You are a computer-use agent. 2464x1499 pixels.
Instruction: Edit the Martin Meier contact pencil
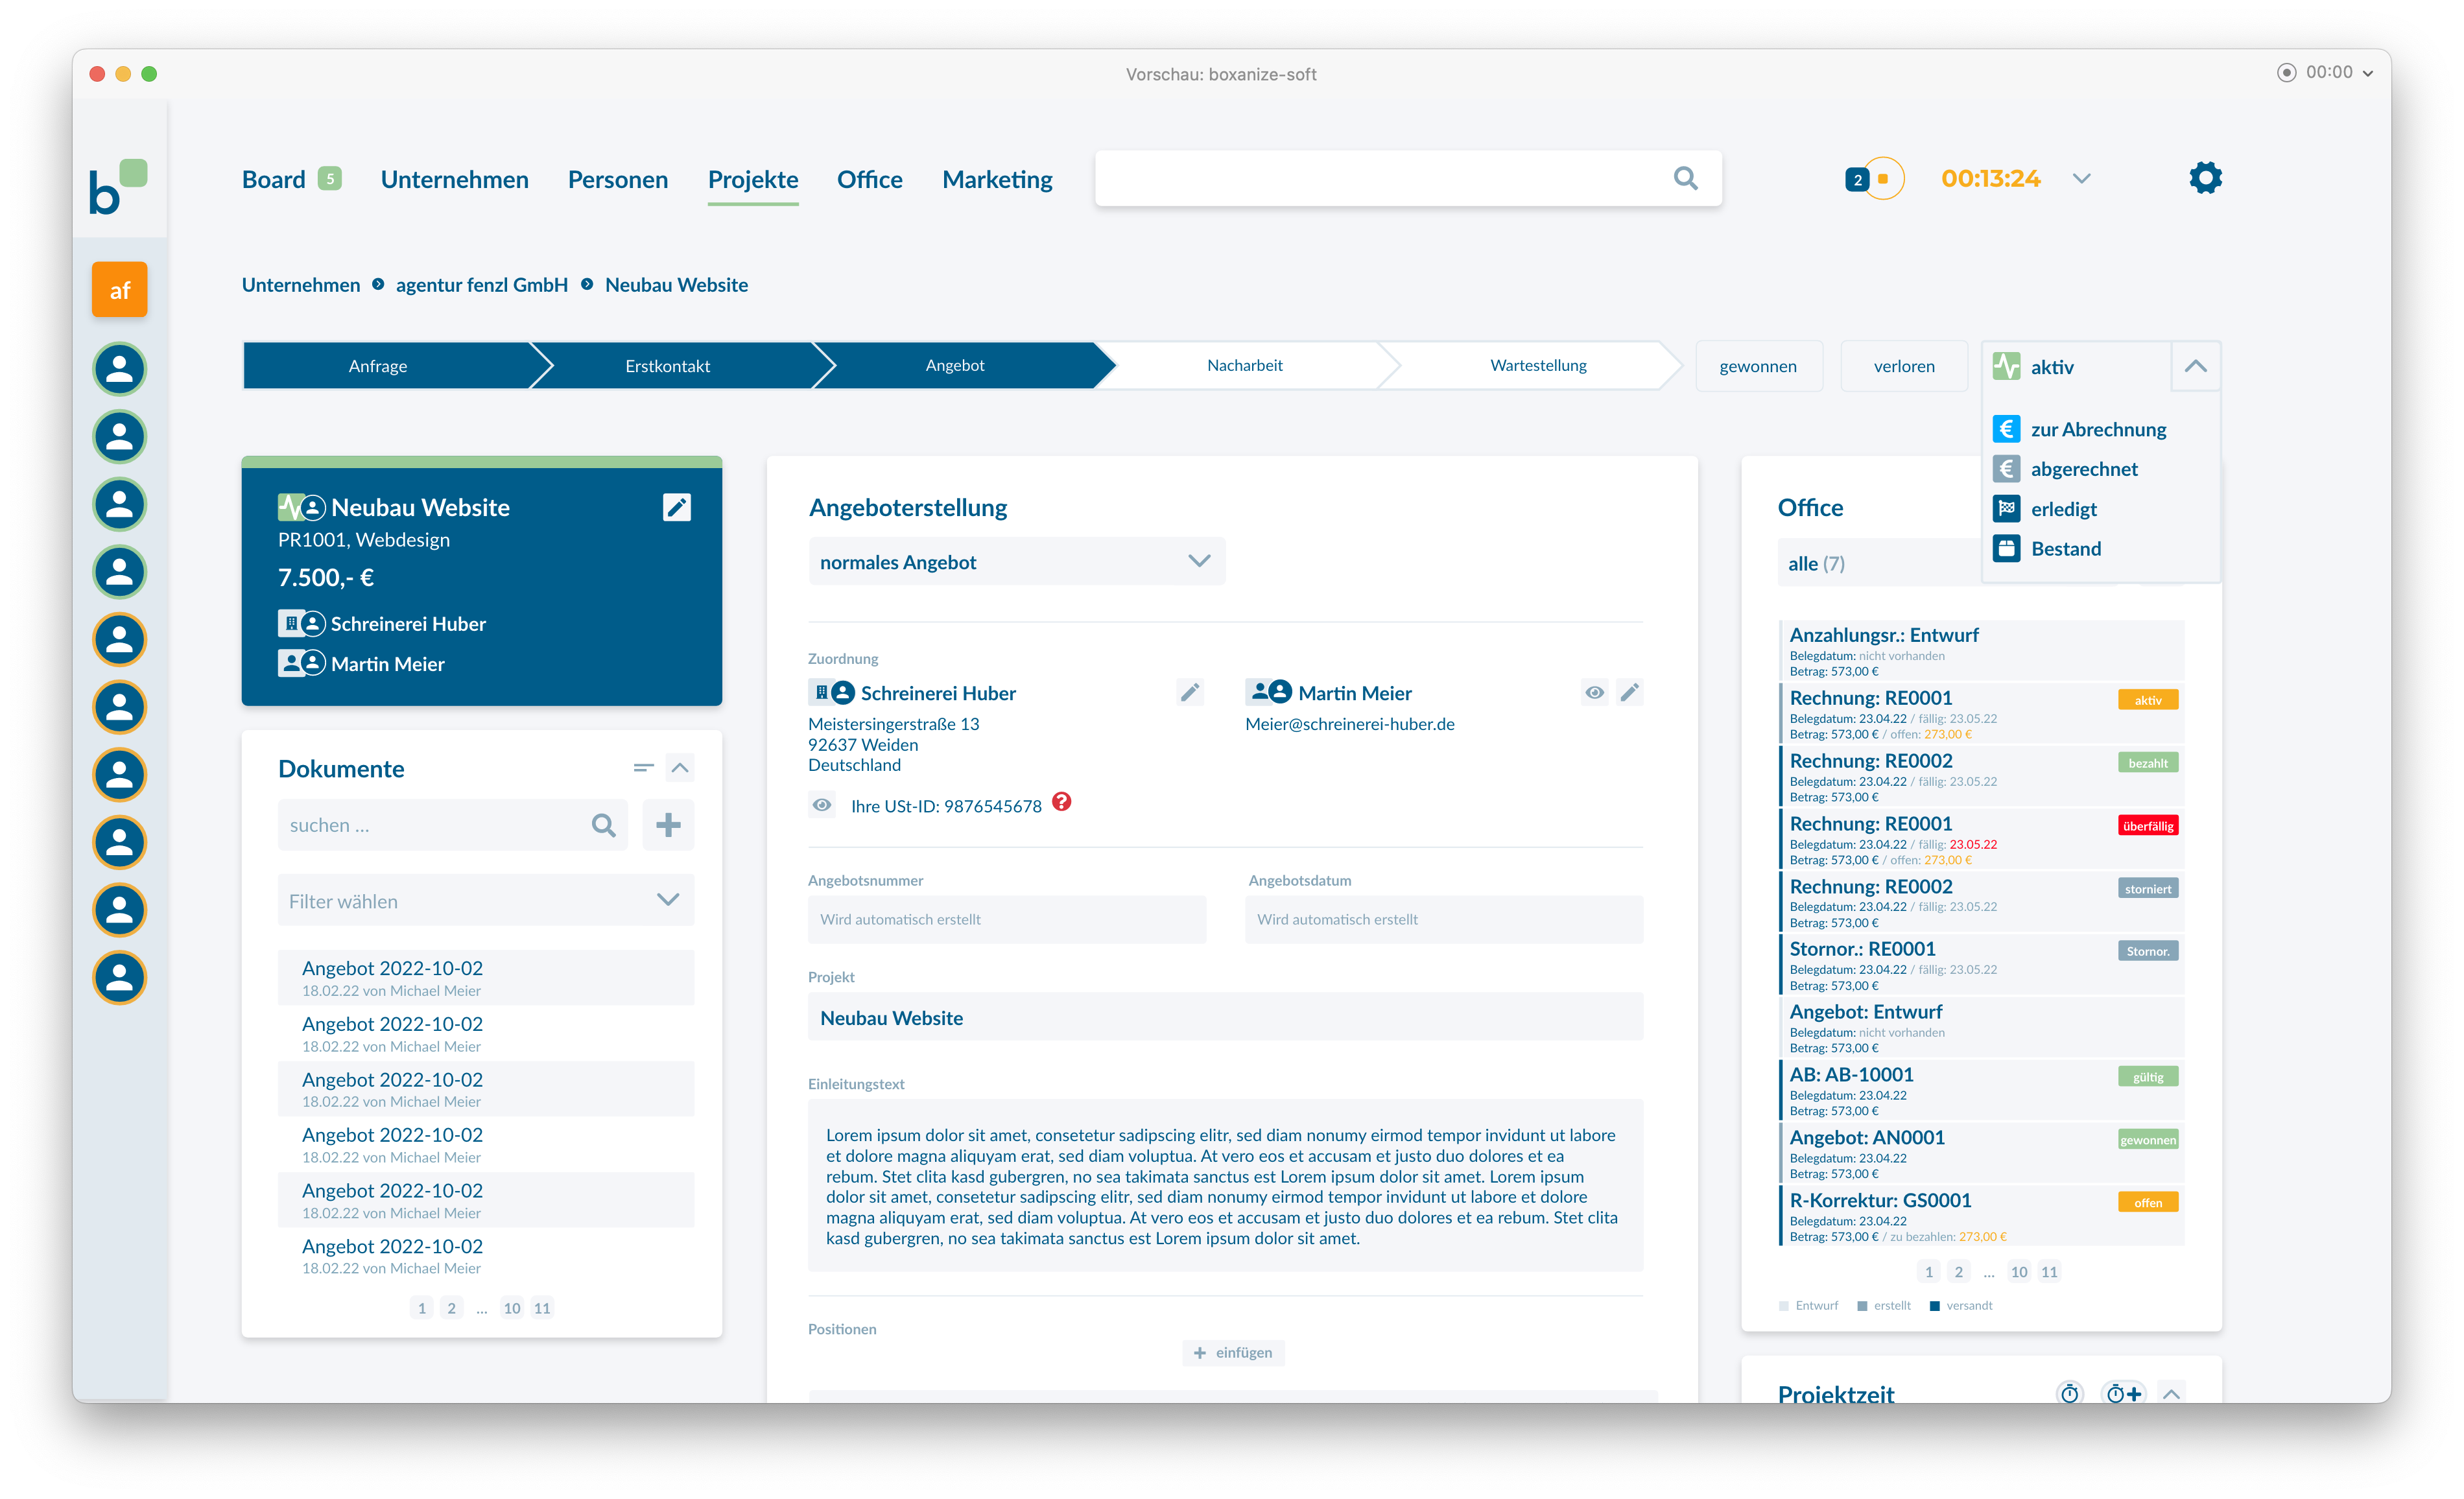coord(1630,692)
